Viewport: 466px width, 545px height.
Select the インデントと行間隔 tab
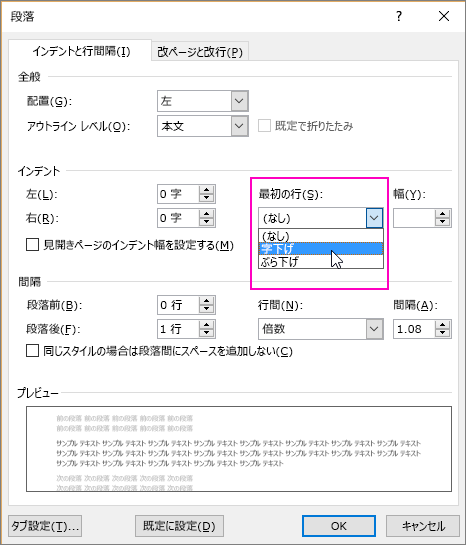(81, 51)
